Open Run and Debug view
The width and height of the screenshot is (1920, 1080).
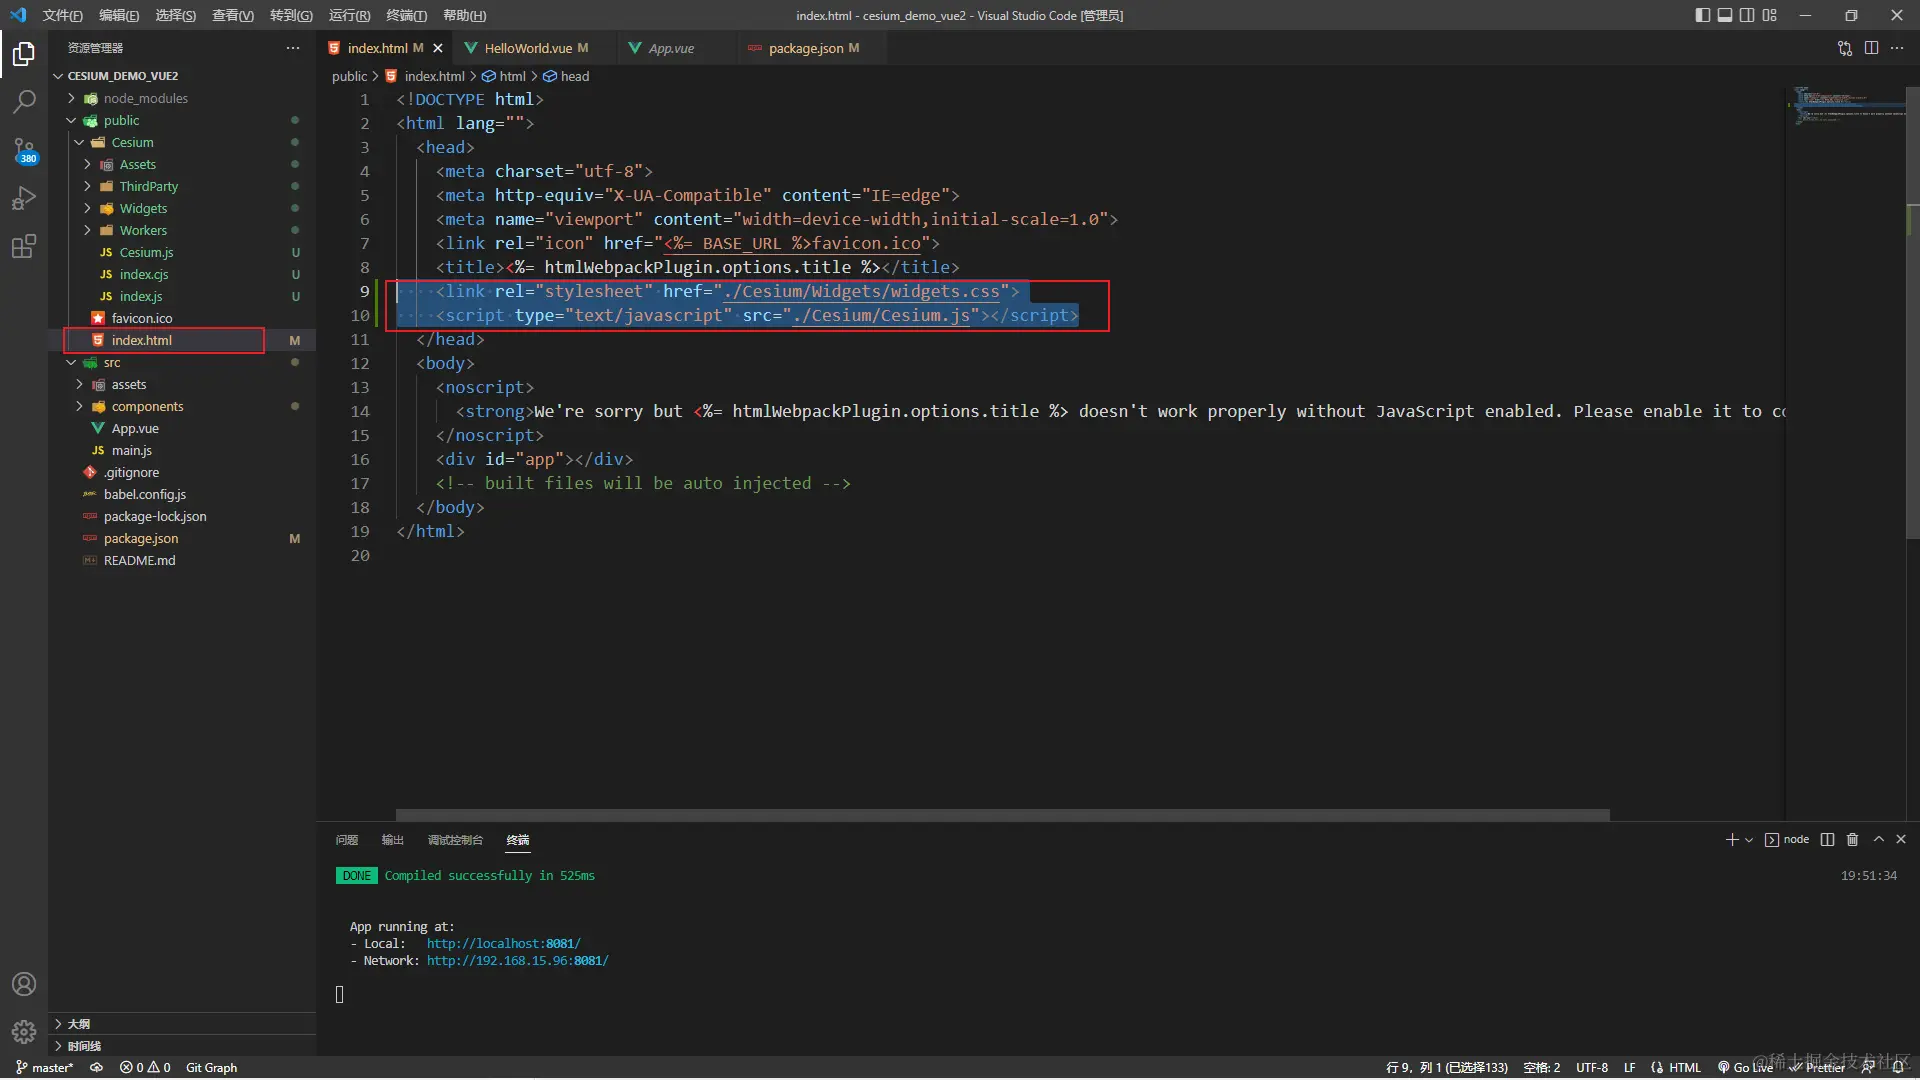pos(24,198)
